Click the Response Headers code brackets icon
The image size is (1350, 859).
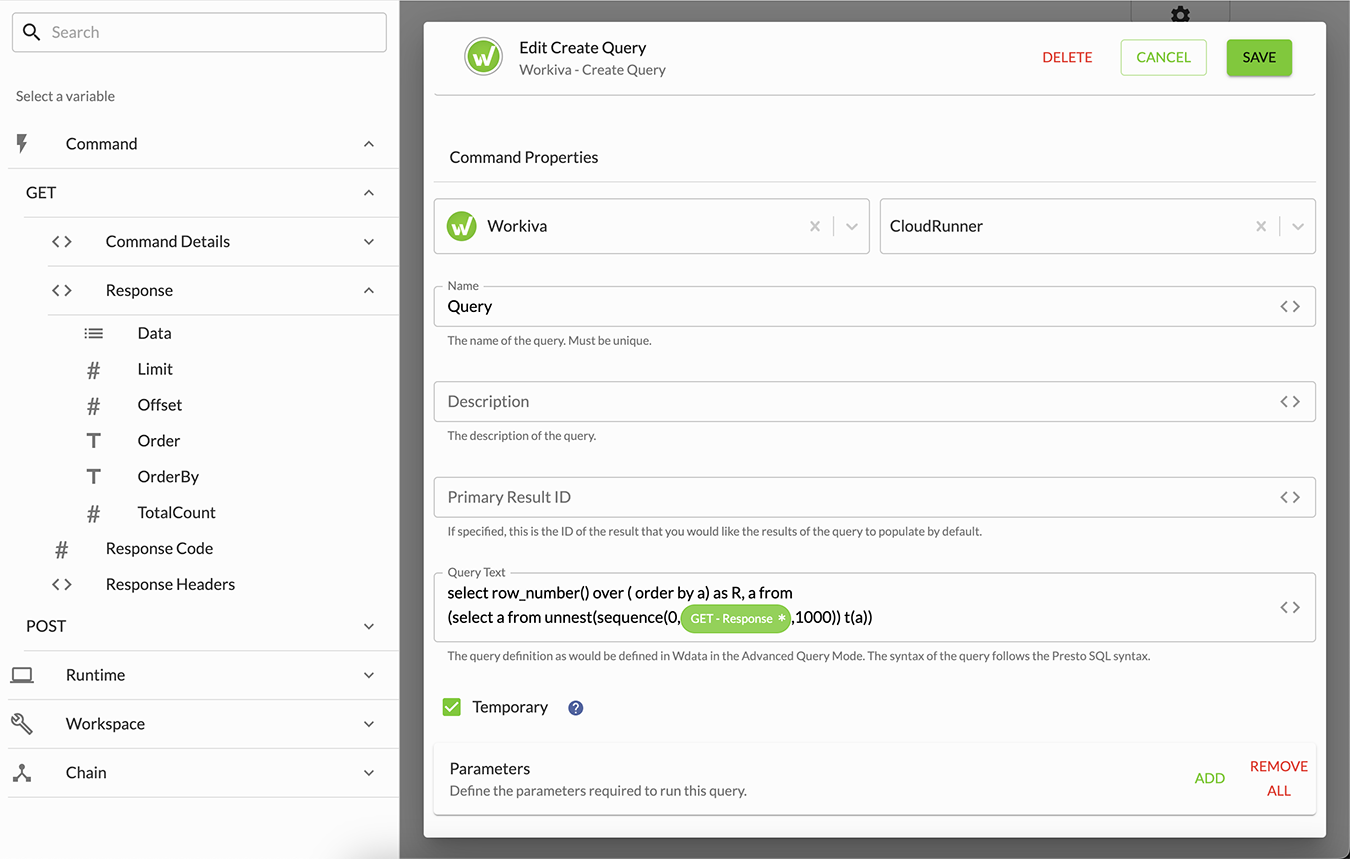click(62, 585)
